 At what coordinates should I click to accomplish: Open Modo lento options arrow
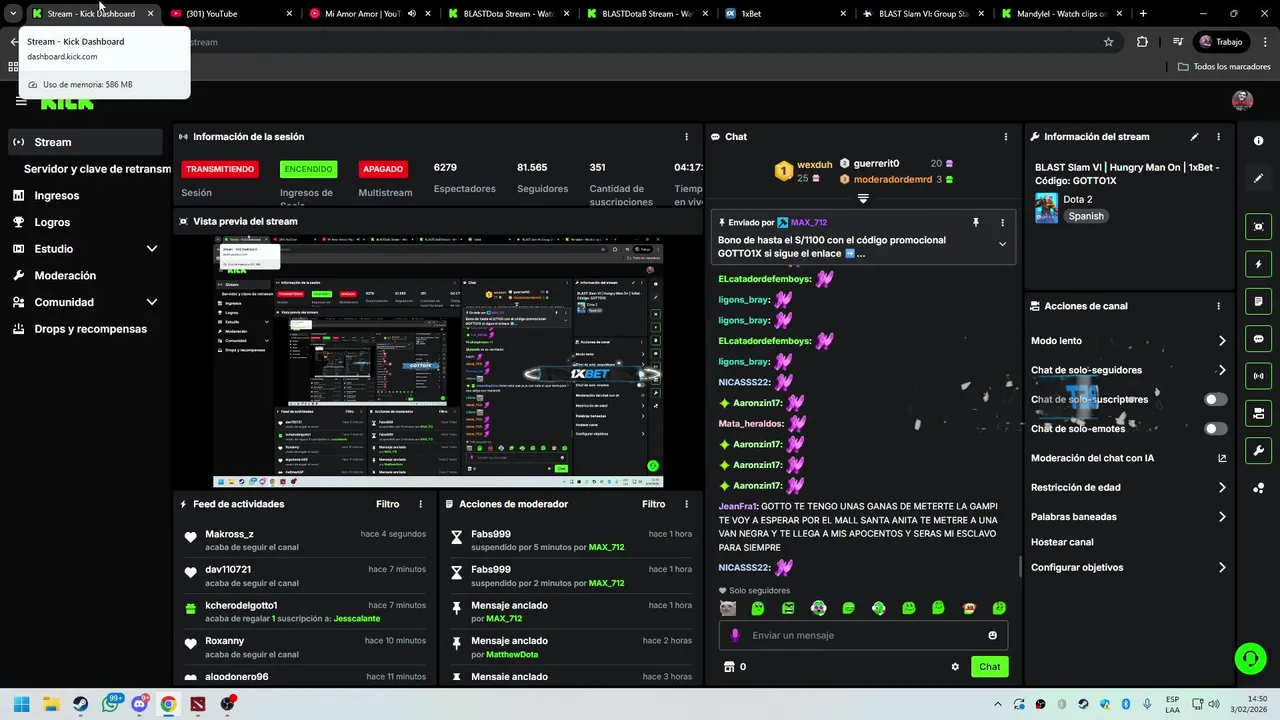pos(1222,341)
